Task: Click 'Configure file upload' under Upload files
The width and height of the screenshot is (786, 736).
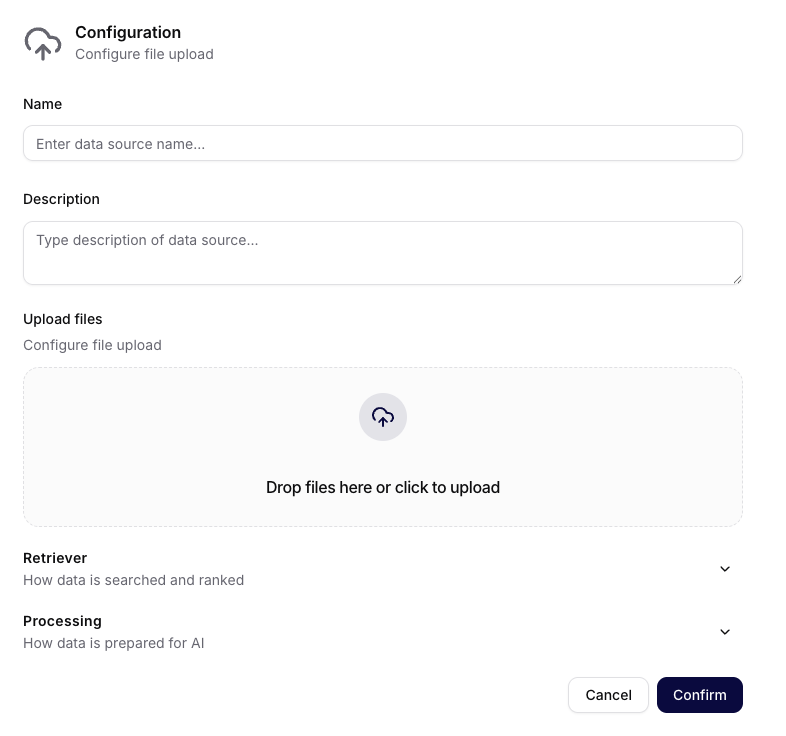Action: coord(92,345)
